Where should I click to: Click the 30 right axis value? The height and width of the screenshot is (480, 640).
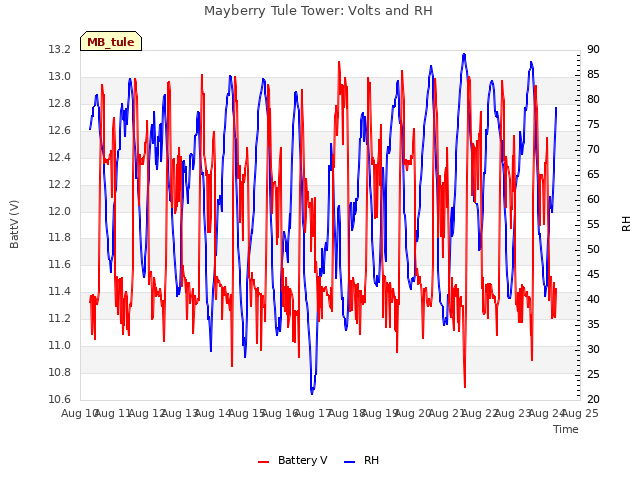tap(593, 349)
